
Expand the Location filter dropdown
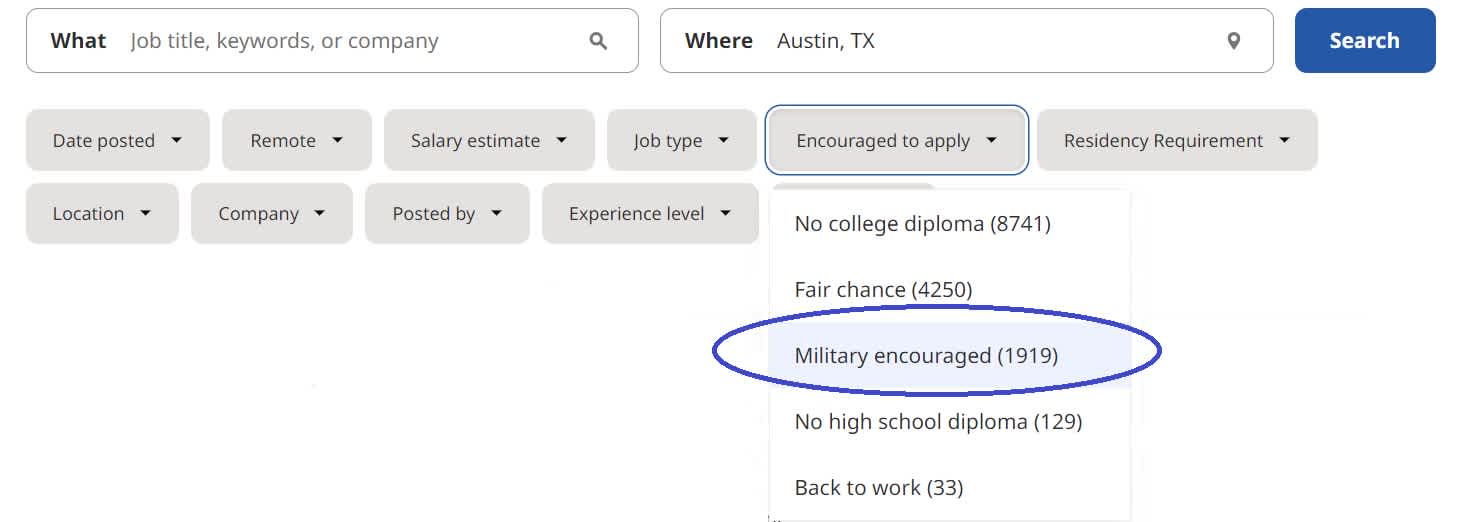pos(102,213)
